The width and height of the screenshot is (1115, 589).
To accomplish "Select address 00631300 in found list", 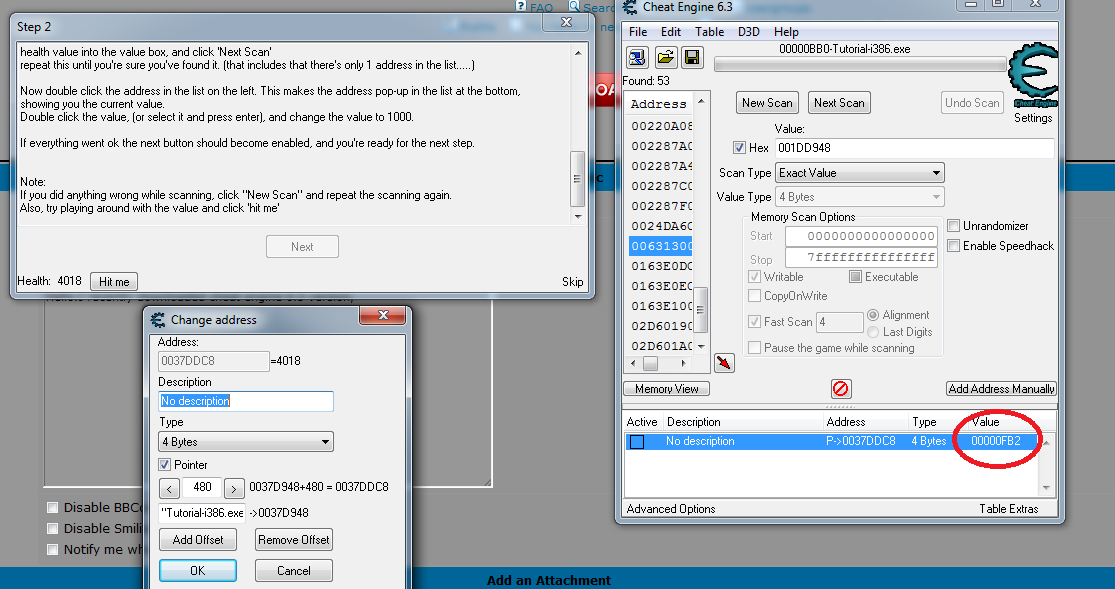I will point(661,246).
